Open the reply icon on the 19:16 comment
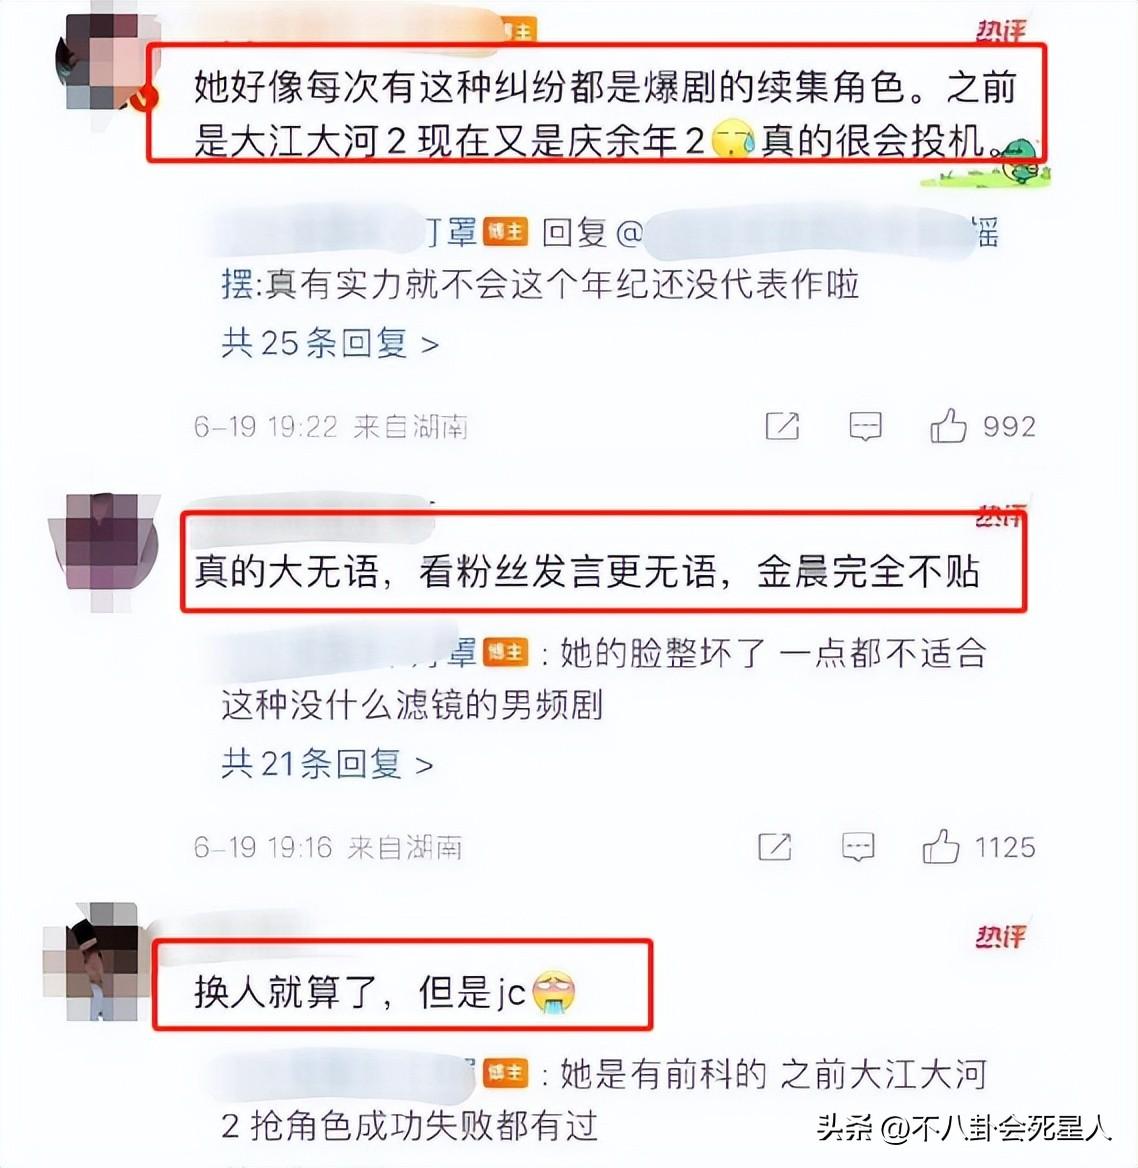The height and width of the screenshot is (1168, 1138). tap(858, 847)
